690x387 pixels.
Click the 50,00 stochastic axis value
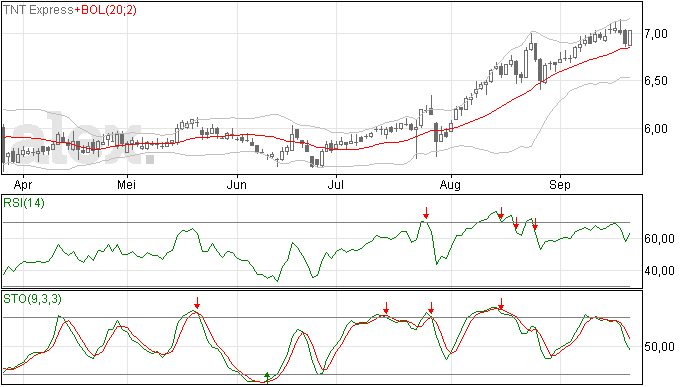pyautogui.click(x=659, y=347)
